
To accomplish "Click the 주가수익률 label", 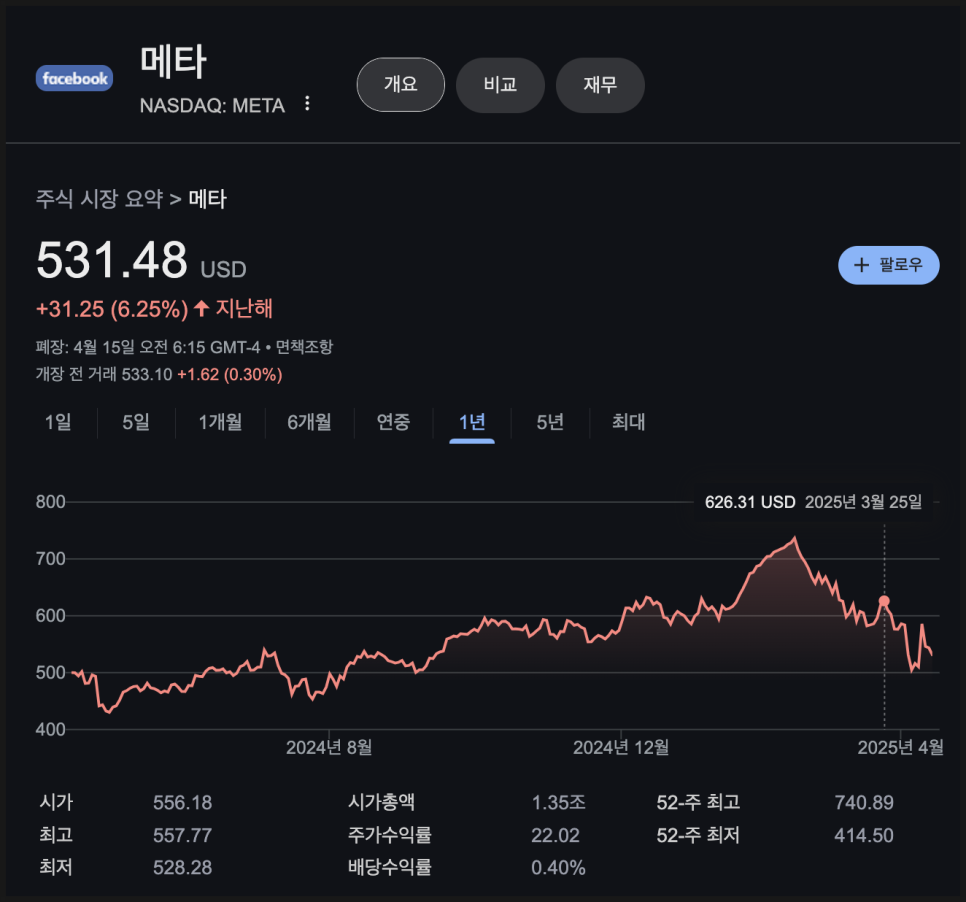I will [x=390, y=835].
